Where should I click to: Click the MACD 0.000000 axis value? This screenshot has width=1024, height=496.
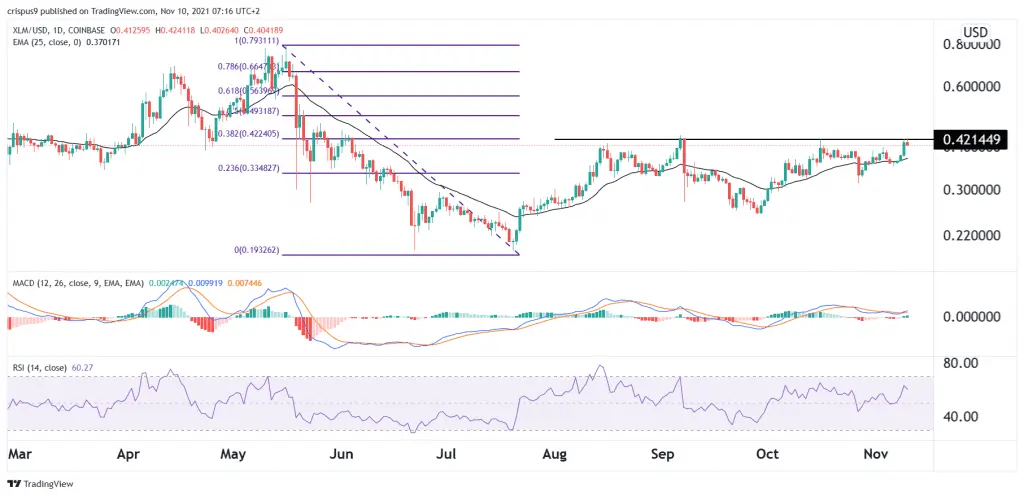pyautogui.click(x=970, y=317)
